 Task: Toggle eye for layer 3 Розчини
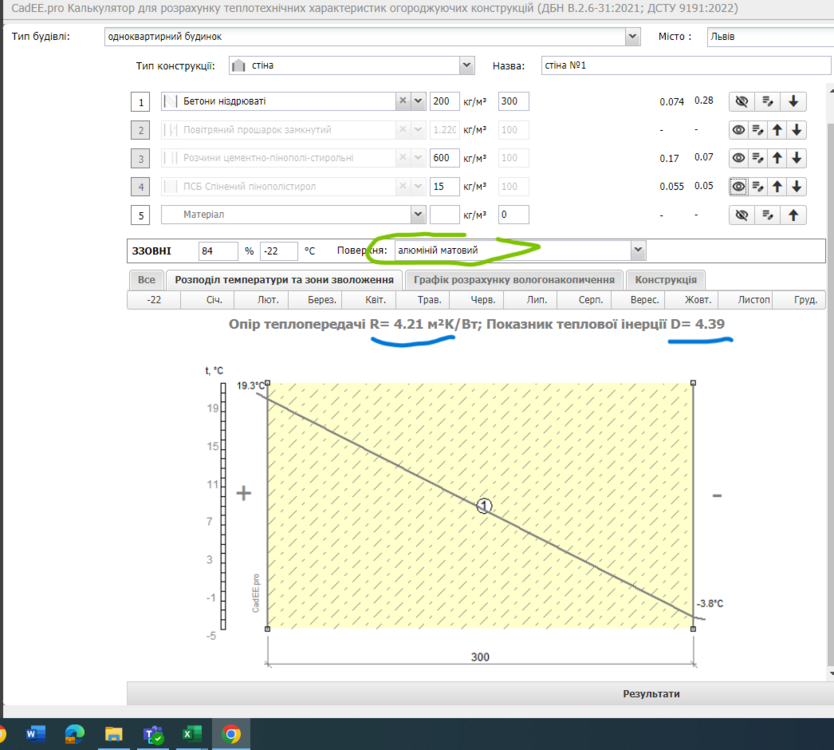[738, 158]
